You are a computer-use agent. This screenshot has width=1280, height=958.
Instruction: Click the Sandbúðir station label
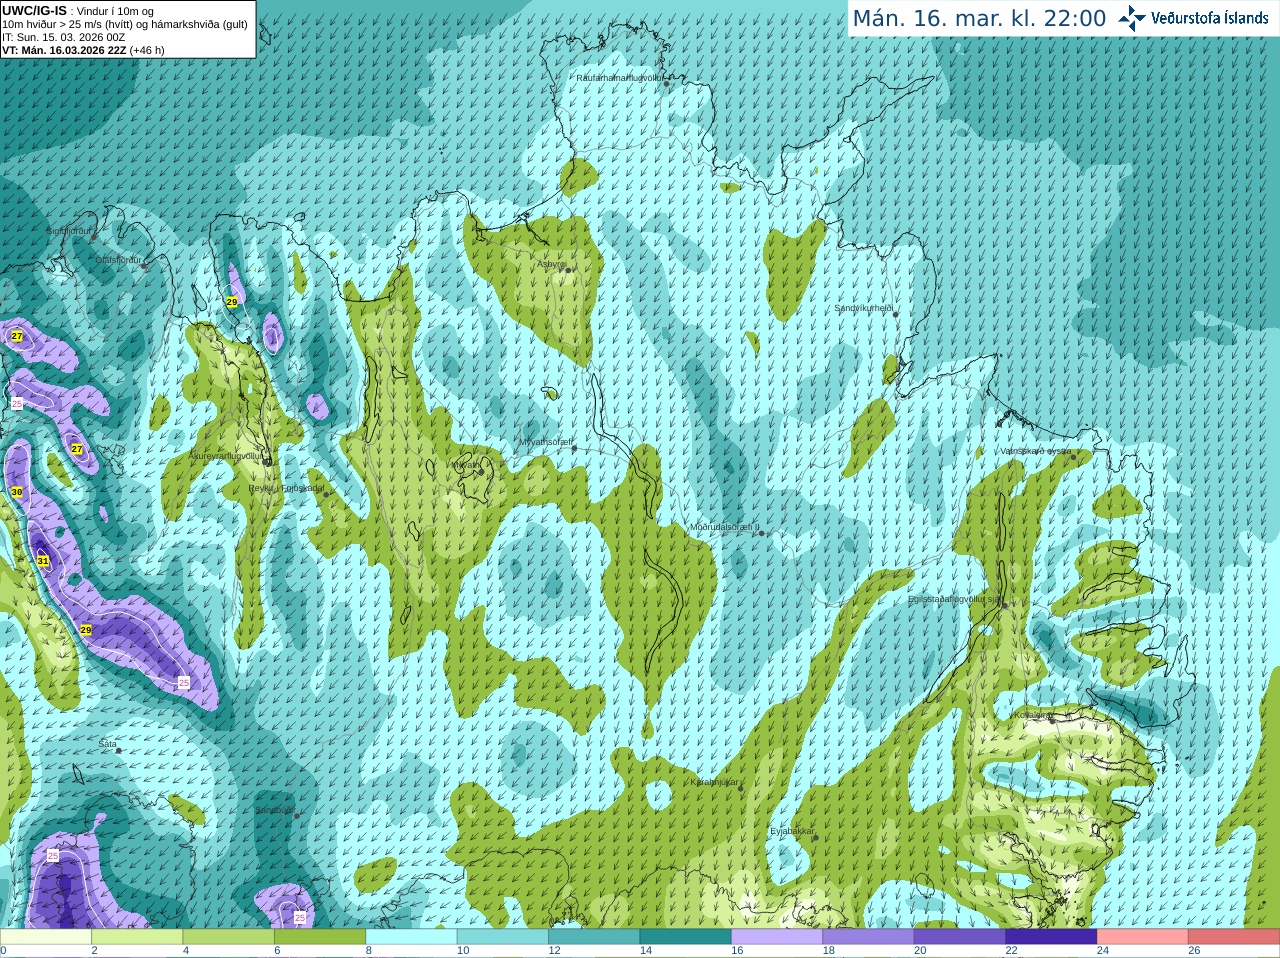(275, 810)
